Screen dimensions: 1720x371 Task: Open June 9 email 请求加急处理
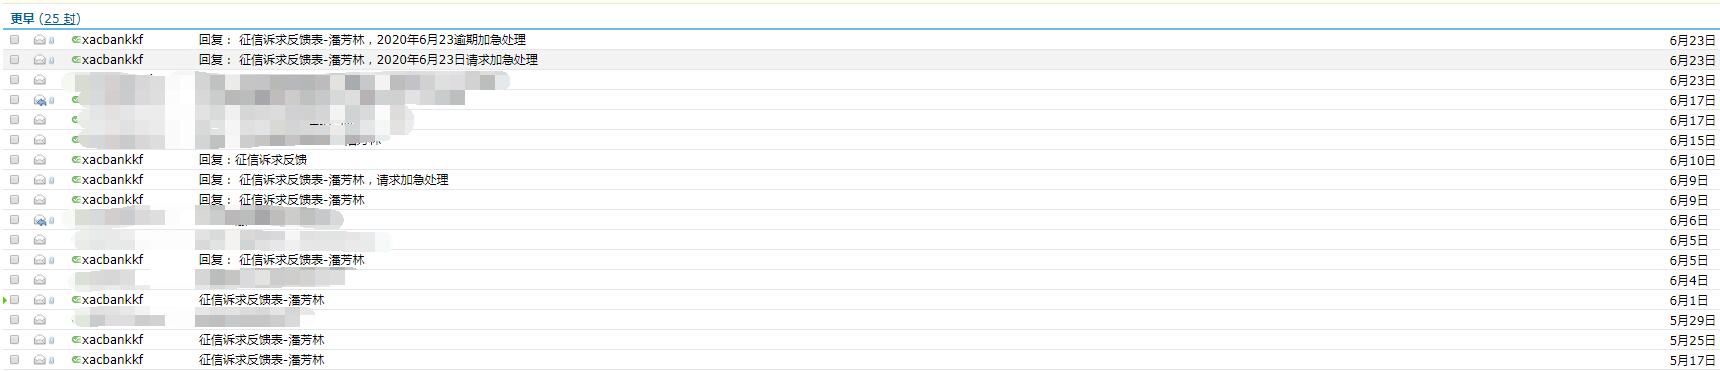[323, 180]
